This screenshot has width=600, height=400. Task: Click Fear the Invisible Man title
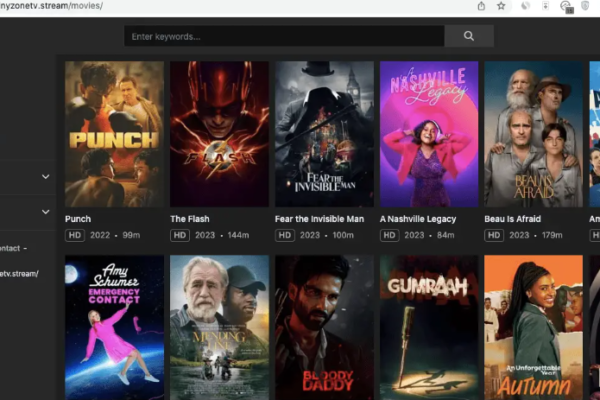(320, 219)
